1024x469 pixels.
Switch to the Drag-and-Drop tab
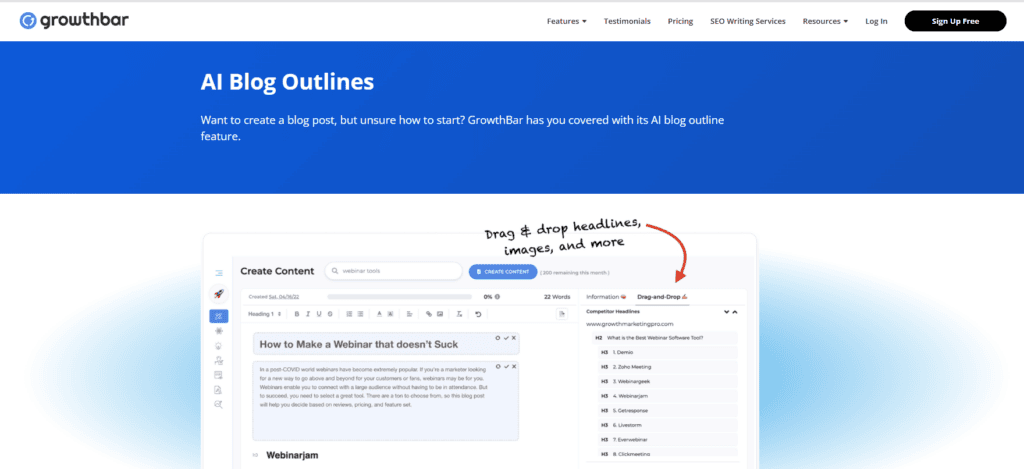(x=662, y=297)
